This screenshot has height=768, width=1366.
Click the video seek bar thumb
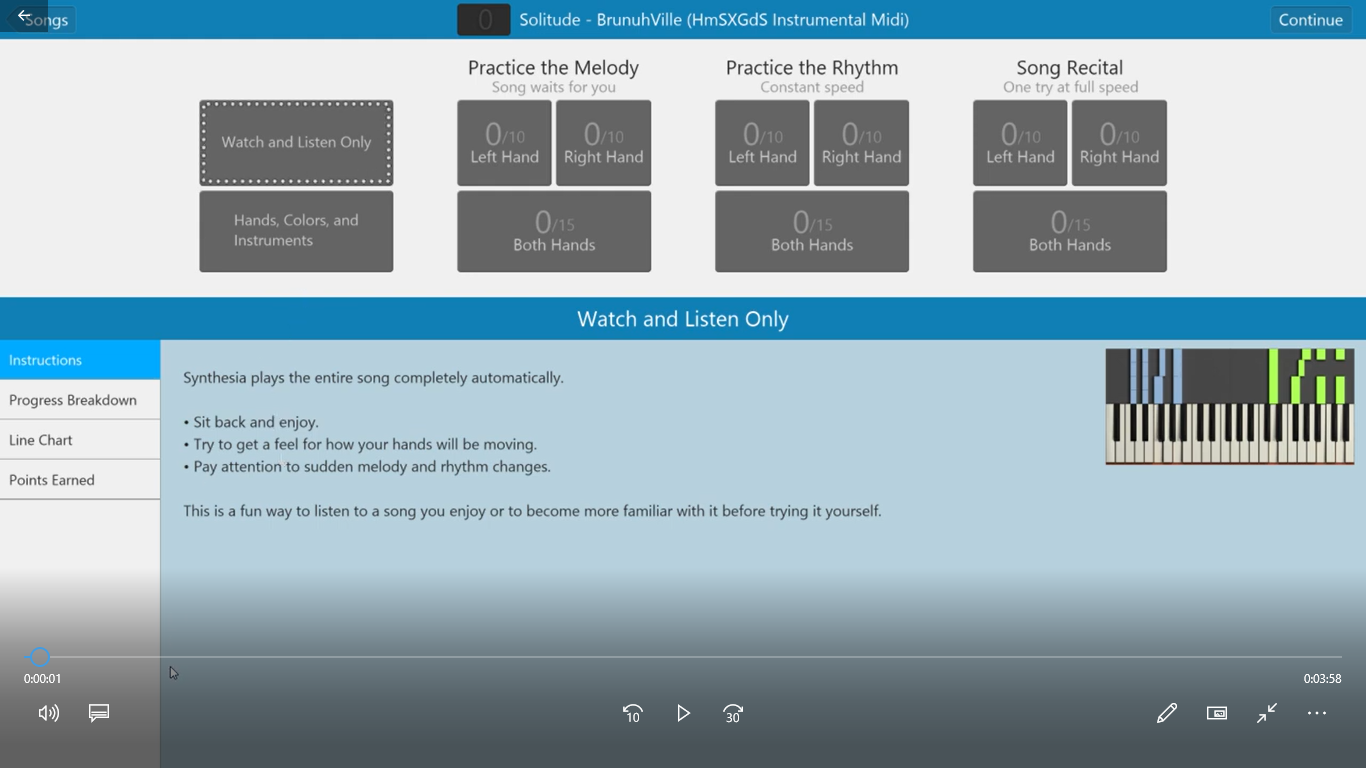39,657
